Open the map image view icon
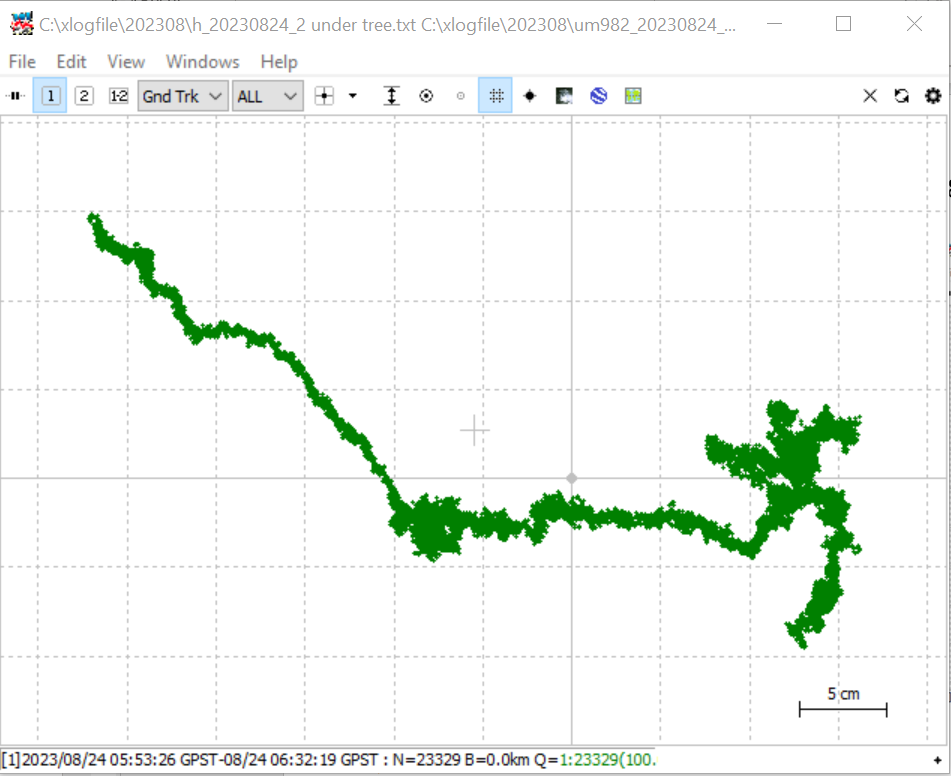951x776 pixels. (x=564, y=96)
